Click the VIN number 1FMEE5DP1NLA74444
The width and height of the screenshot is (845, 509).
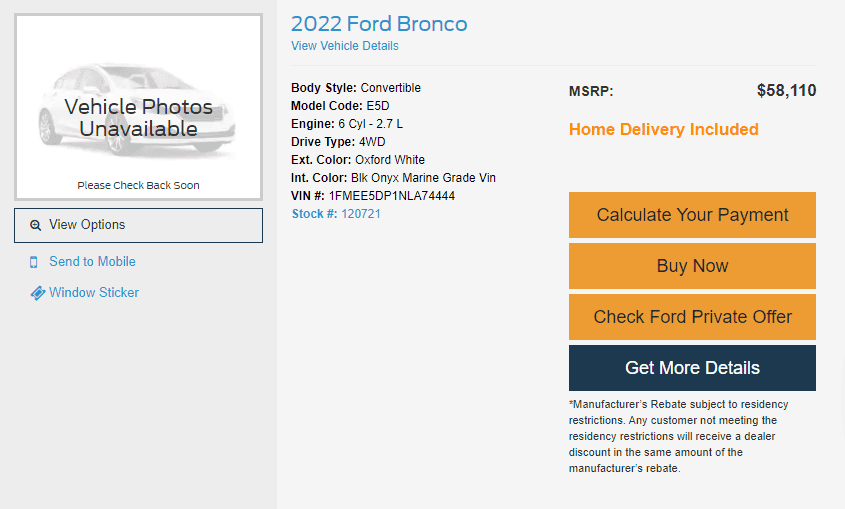[x=392, y=196]
